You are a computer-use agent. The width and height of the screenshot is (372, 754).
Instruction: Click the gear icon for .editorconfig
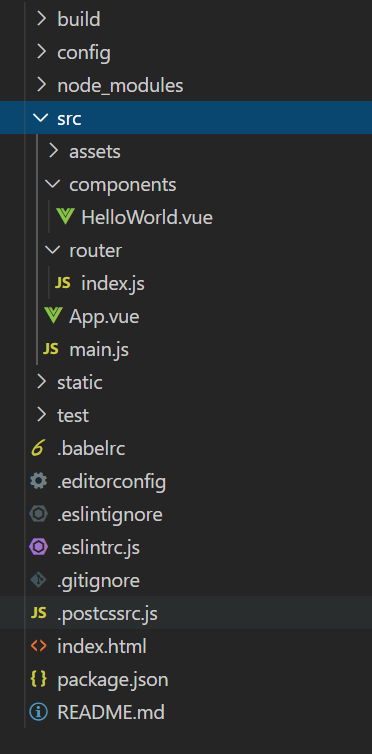(38, 481)
